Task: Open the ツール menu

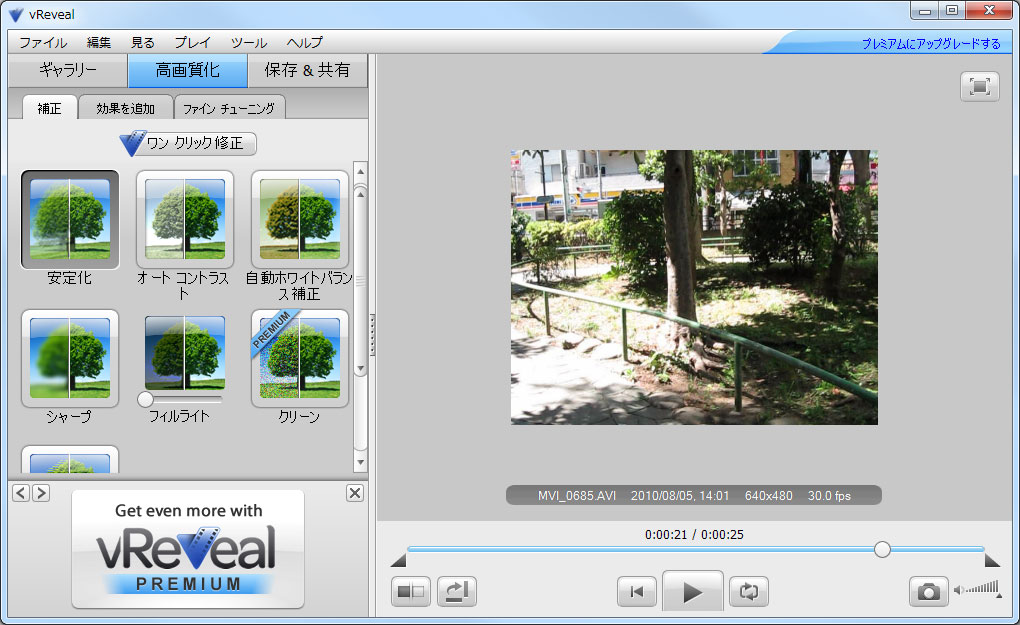Action: pos(246,43)
